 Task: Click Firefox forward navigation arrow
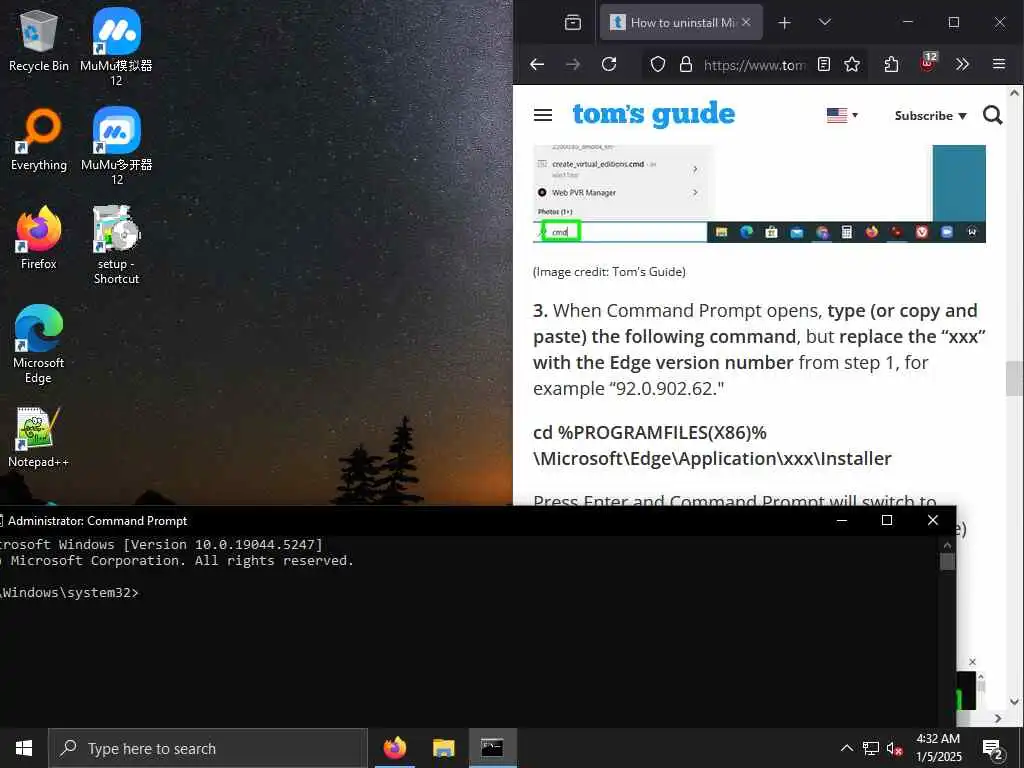[x=573, y=64]
